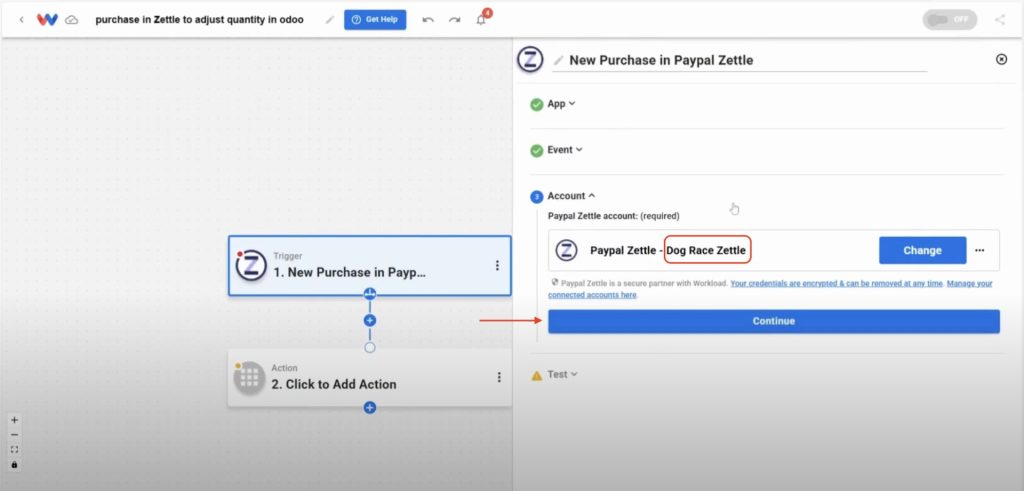Screen dimensions: 1024x491
Task: Open the trigger step kebab menu
Action: pyautogui.click(x=497, y=266)
